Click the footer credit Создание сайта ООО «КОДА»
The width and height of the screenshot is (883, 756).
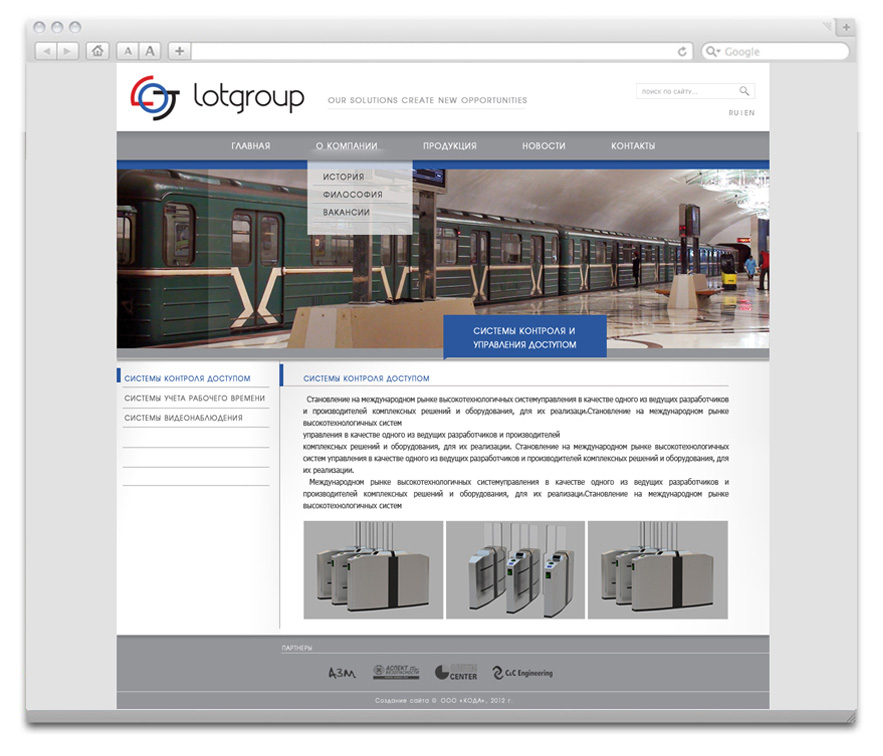coord(443,700)
